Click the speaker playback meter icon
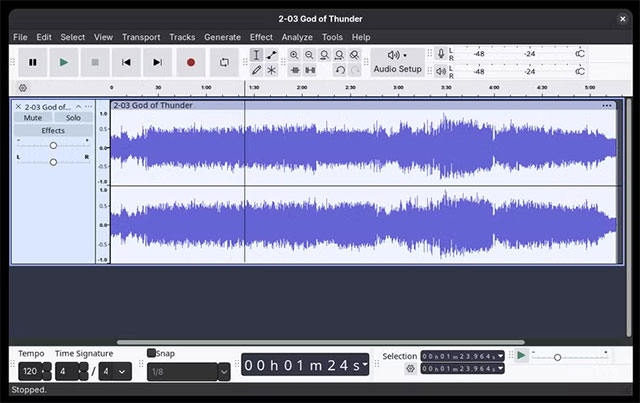 point(441,71)
